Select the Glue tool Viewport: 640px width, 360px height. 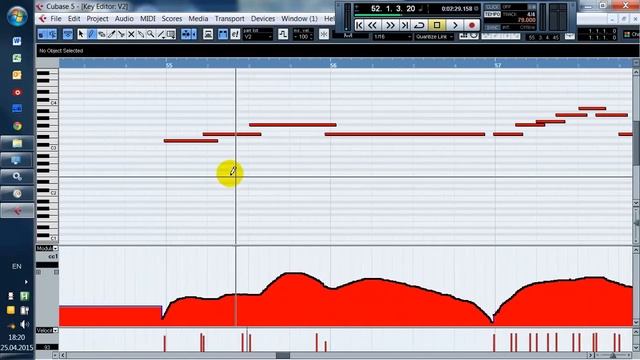pos(140,34)
